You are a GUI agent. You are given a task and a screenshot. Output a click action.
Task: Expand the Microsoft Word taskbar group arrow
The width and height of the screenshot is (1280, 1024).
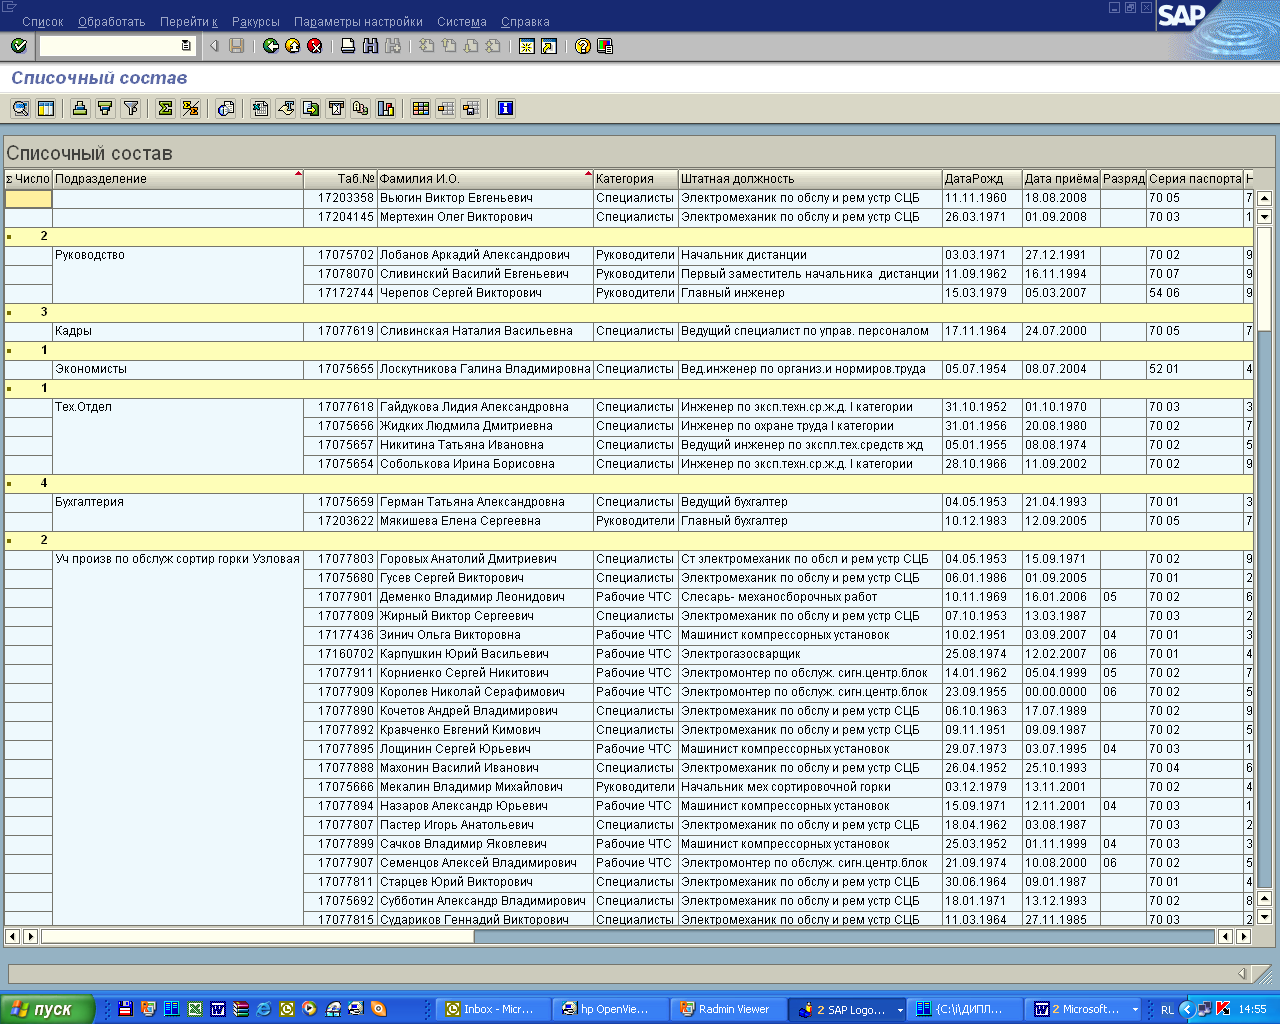point(1135,1010)
